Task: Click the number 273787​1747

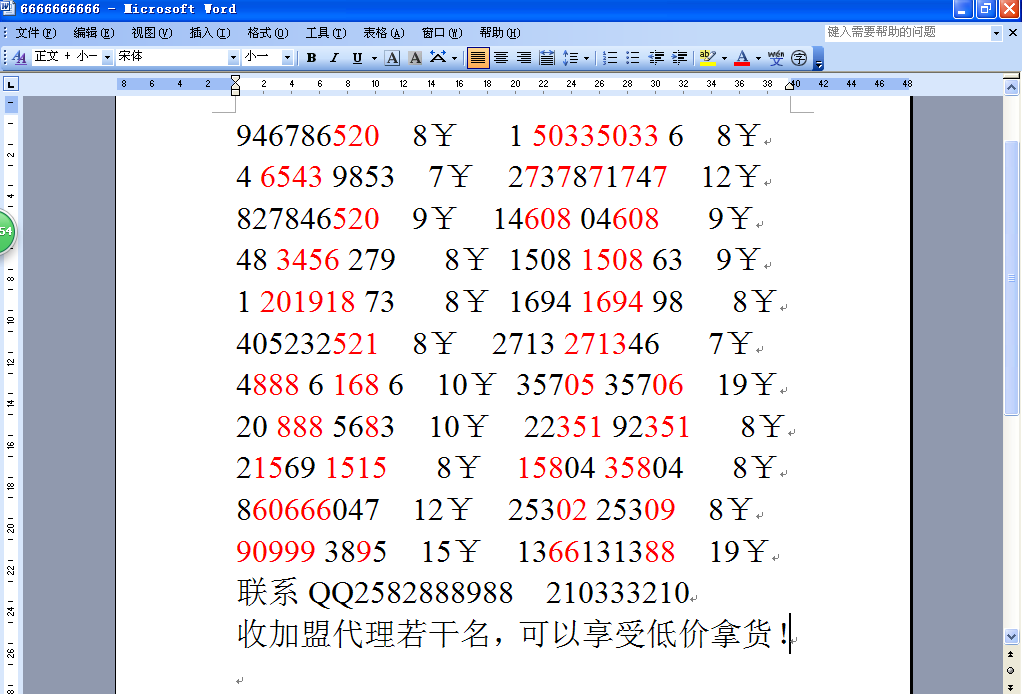Action: point(587,177)
